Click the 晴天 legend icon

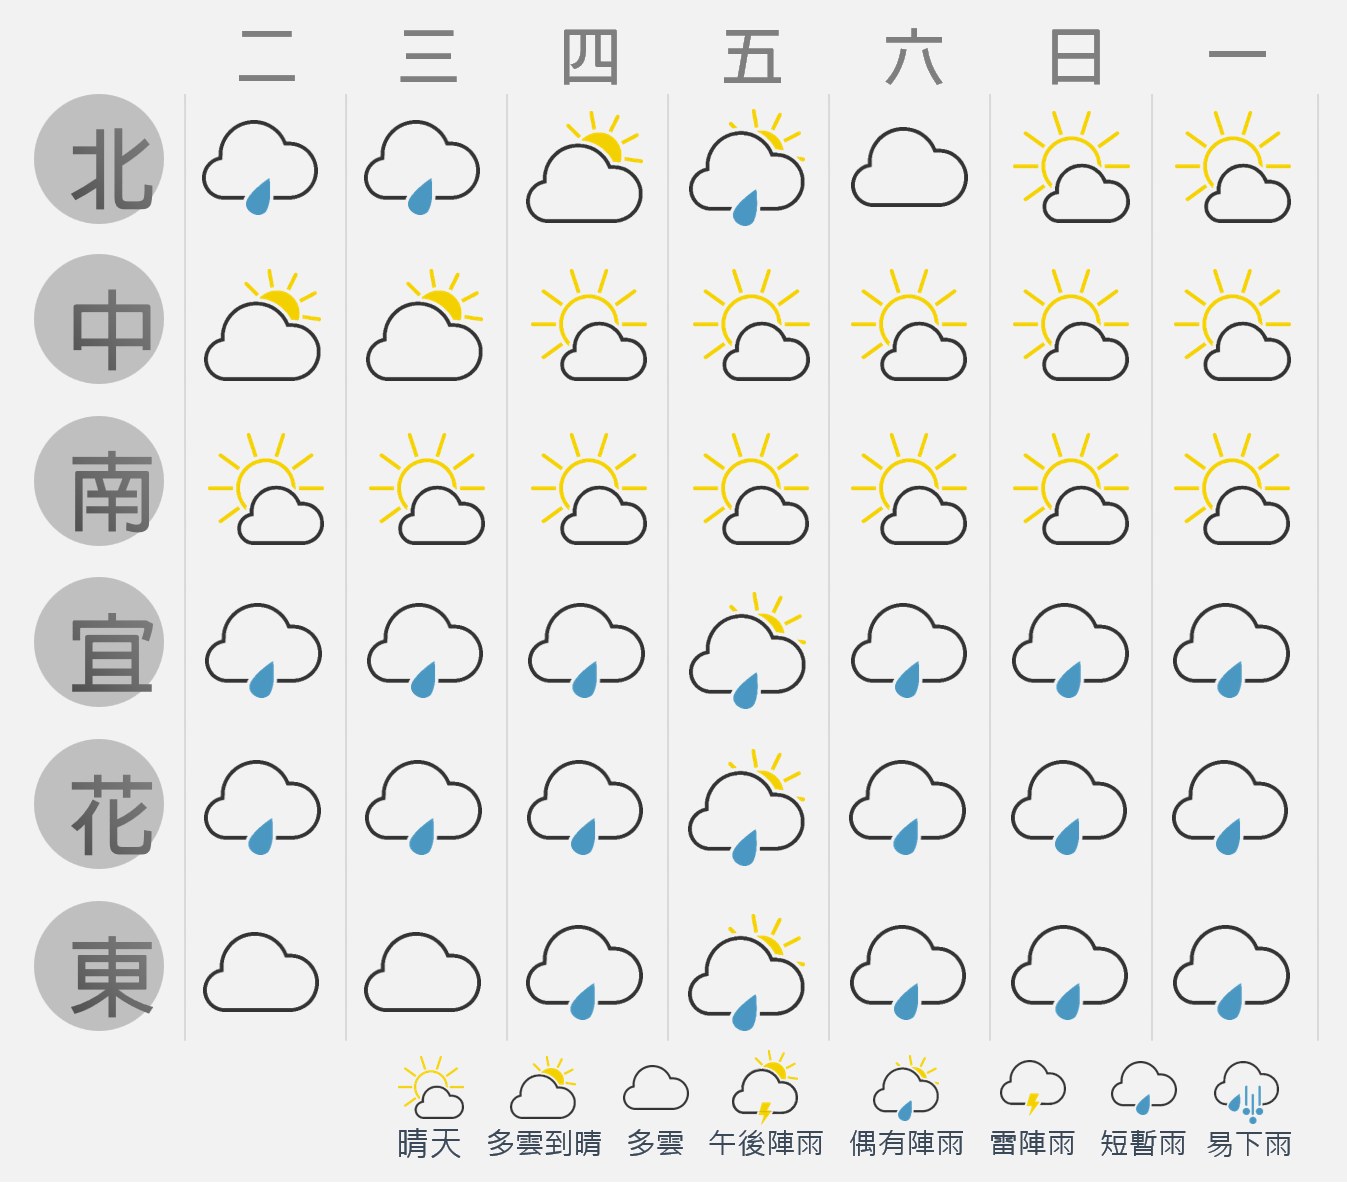click(x=431, y=1087)
